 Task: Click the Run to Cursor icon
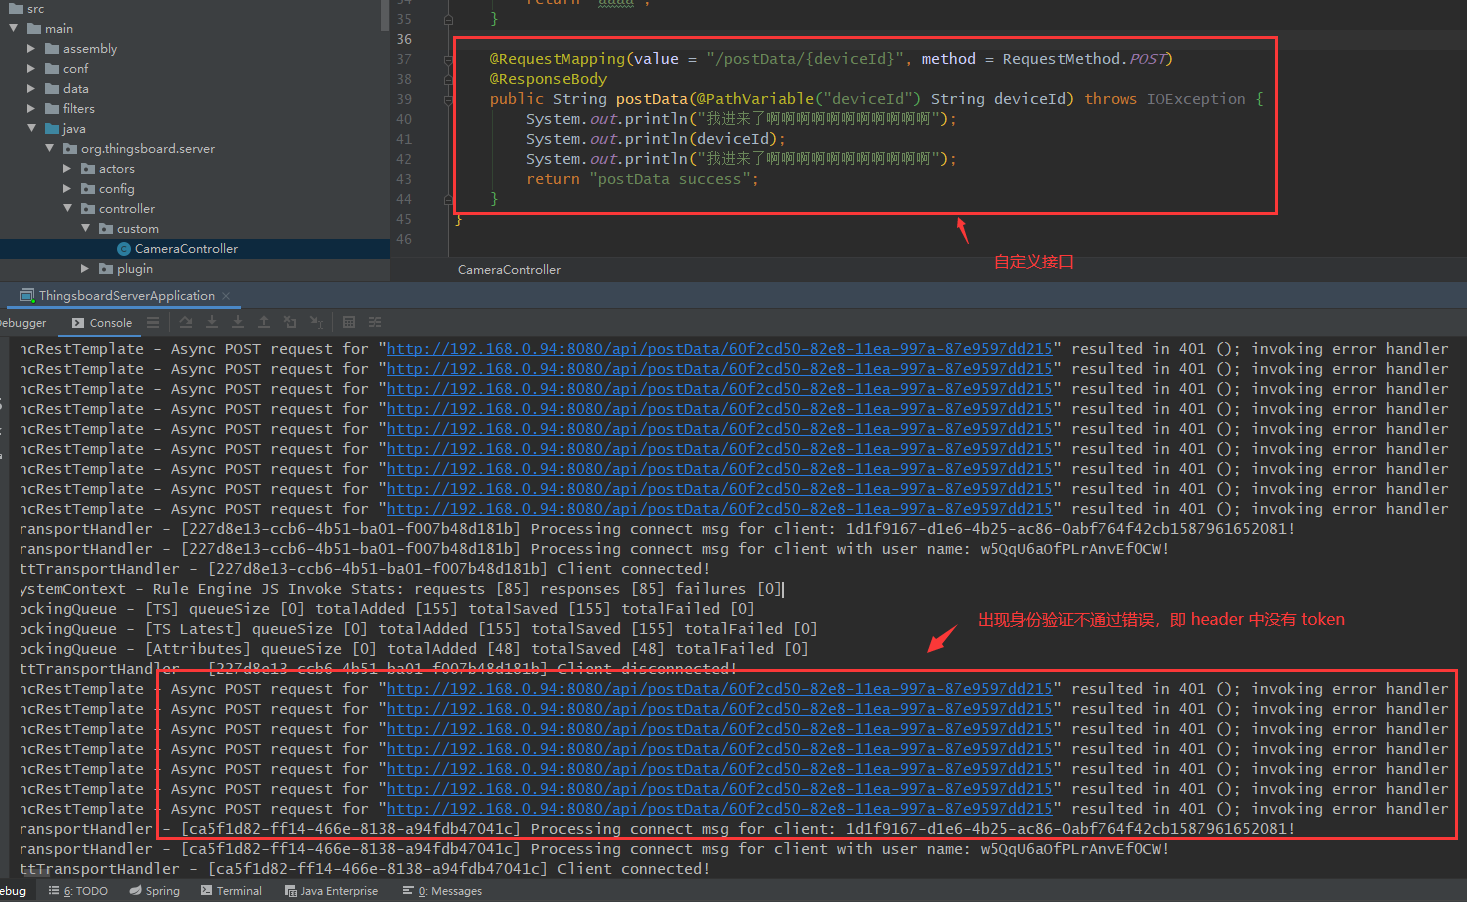click(316, 322)
